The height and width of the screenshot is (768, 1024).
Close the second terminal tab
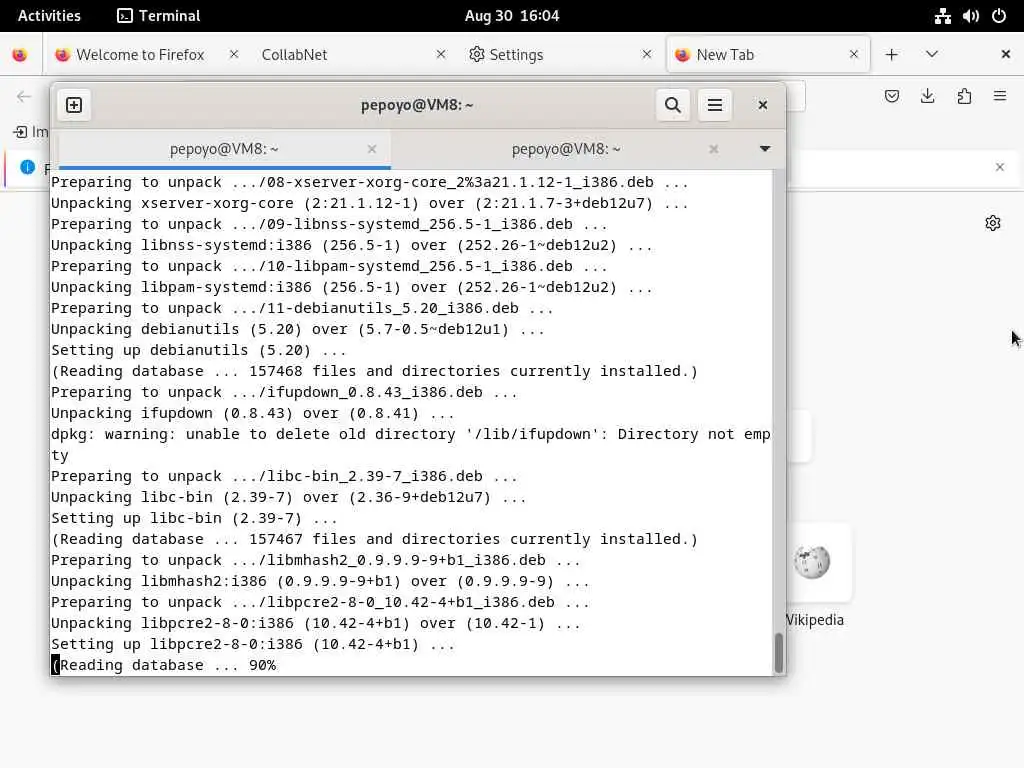[713, 149]
